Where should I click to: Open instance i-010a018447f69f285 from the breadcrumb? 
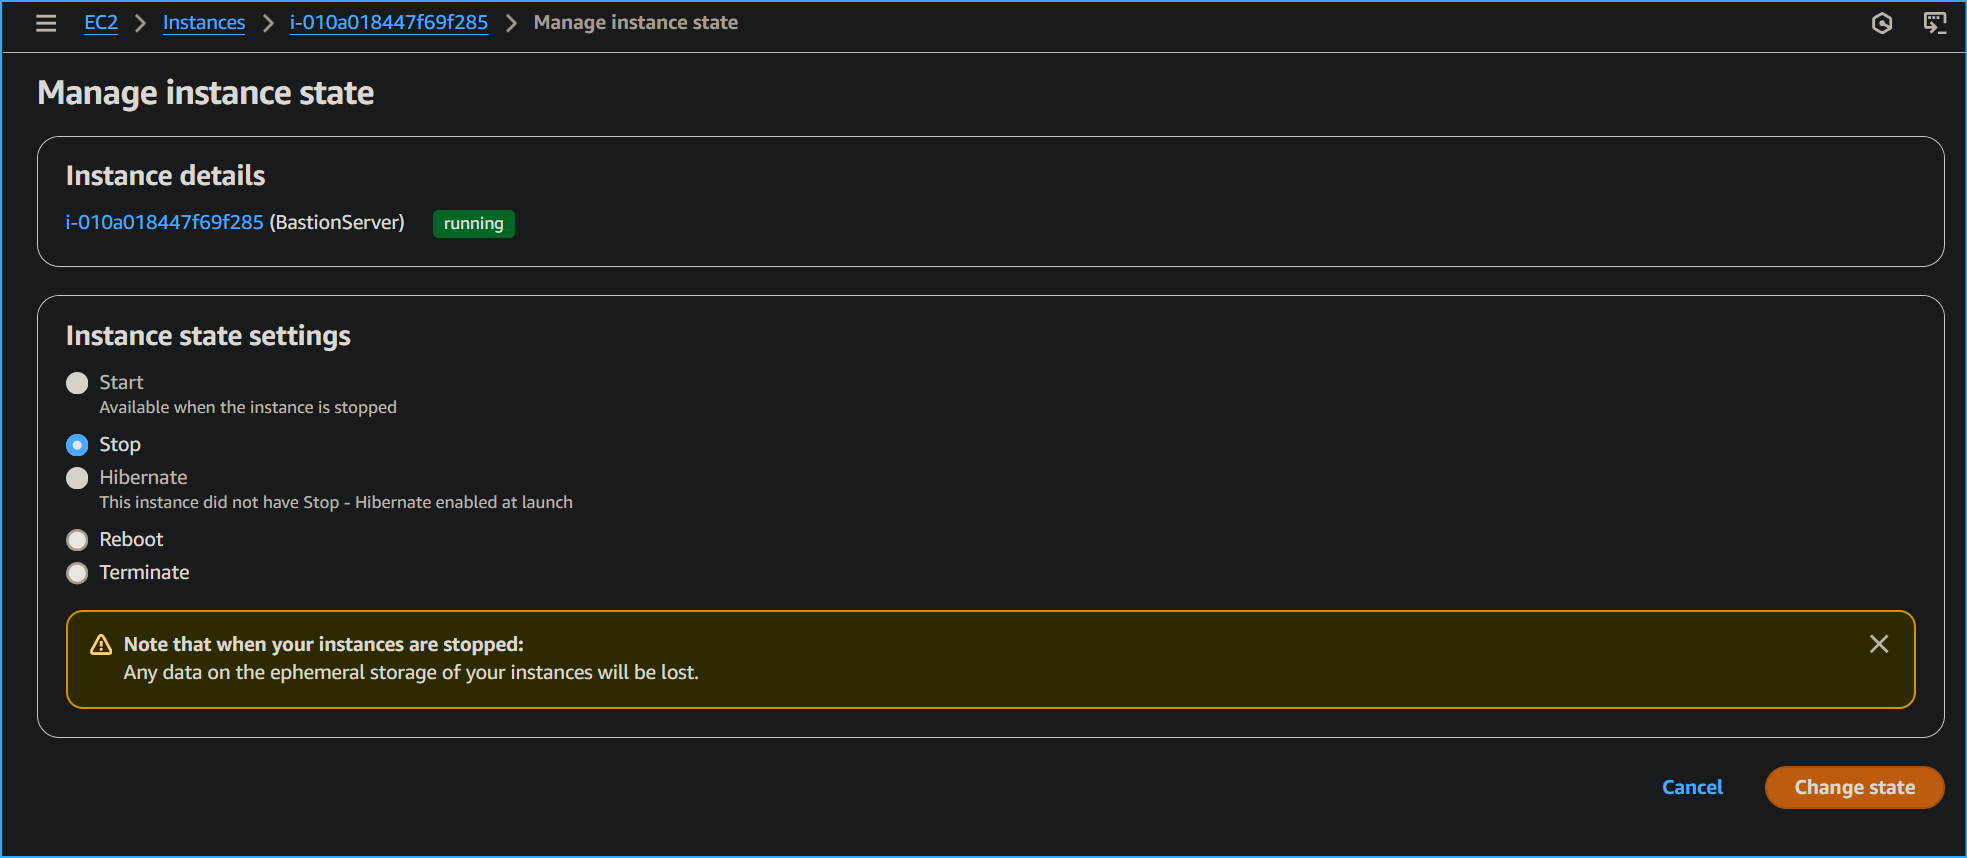tap(388, 22)
